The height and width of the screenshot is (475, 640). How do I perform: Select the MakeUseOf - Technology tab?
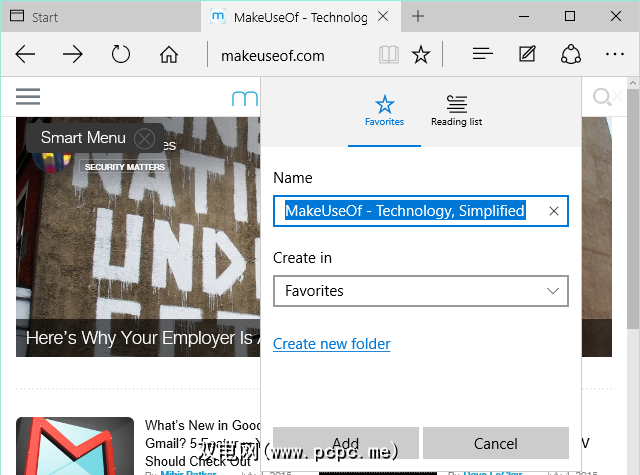click(x=300, y=17)
